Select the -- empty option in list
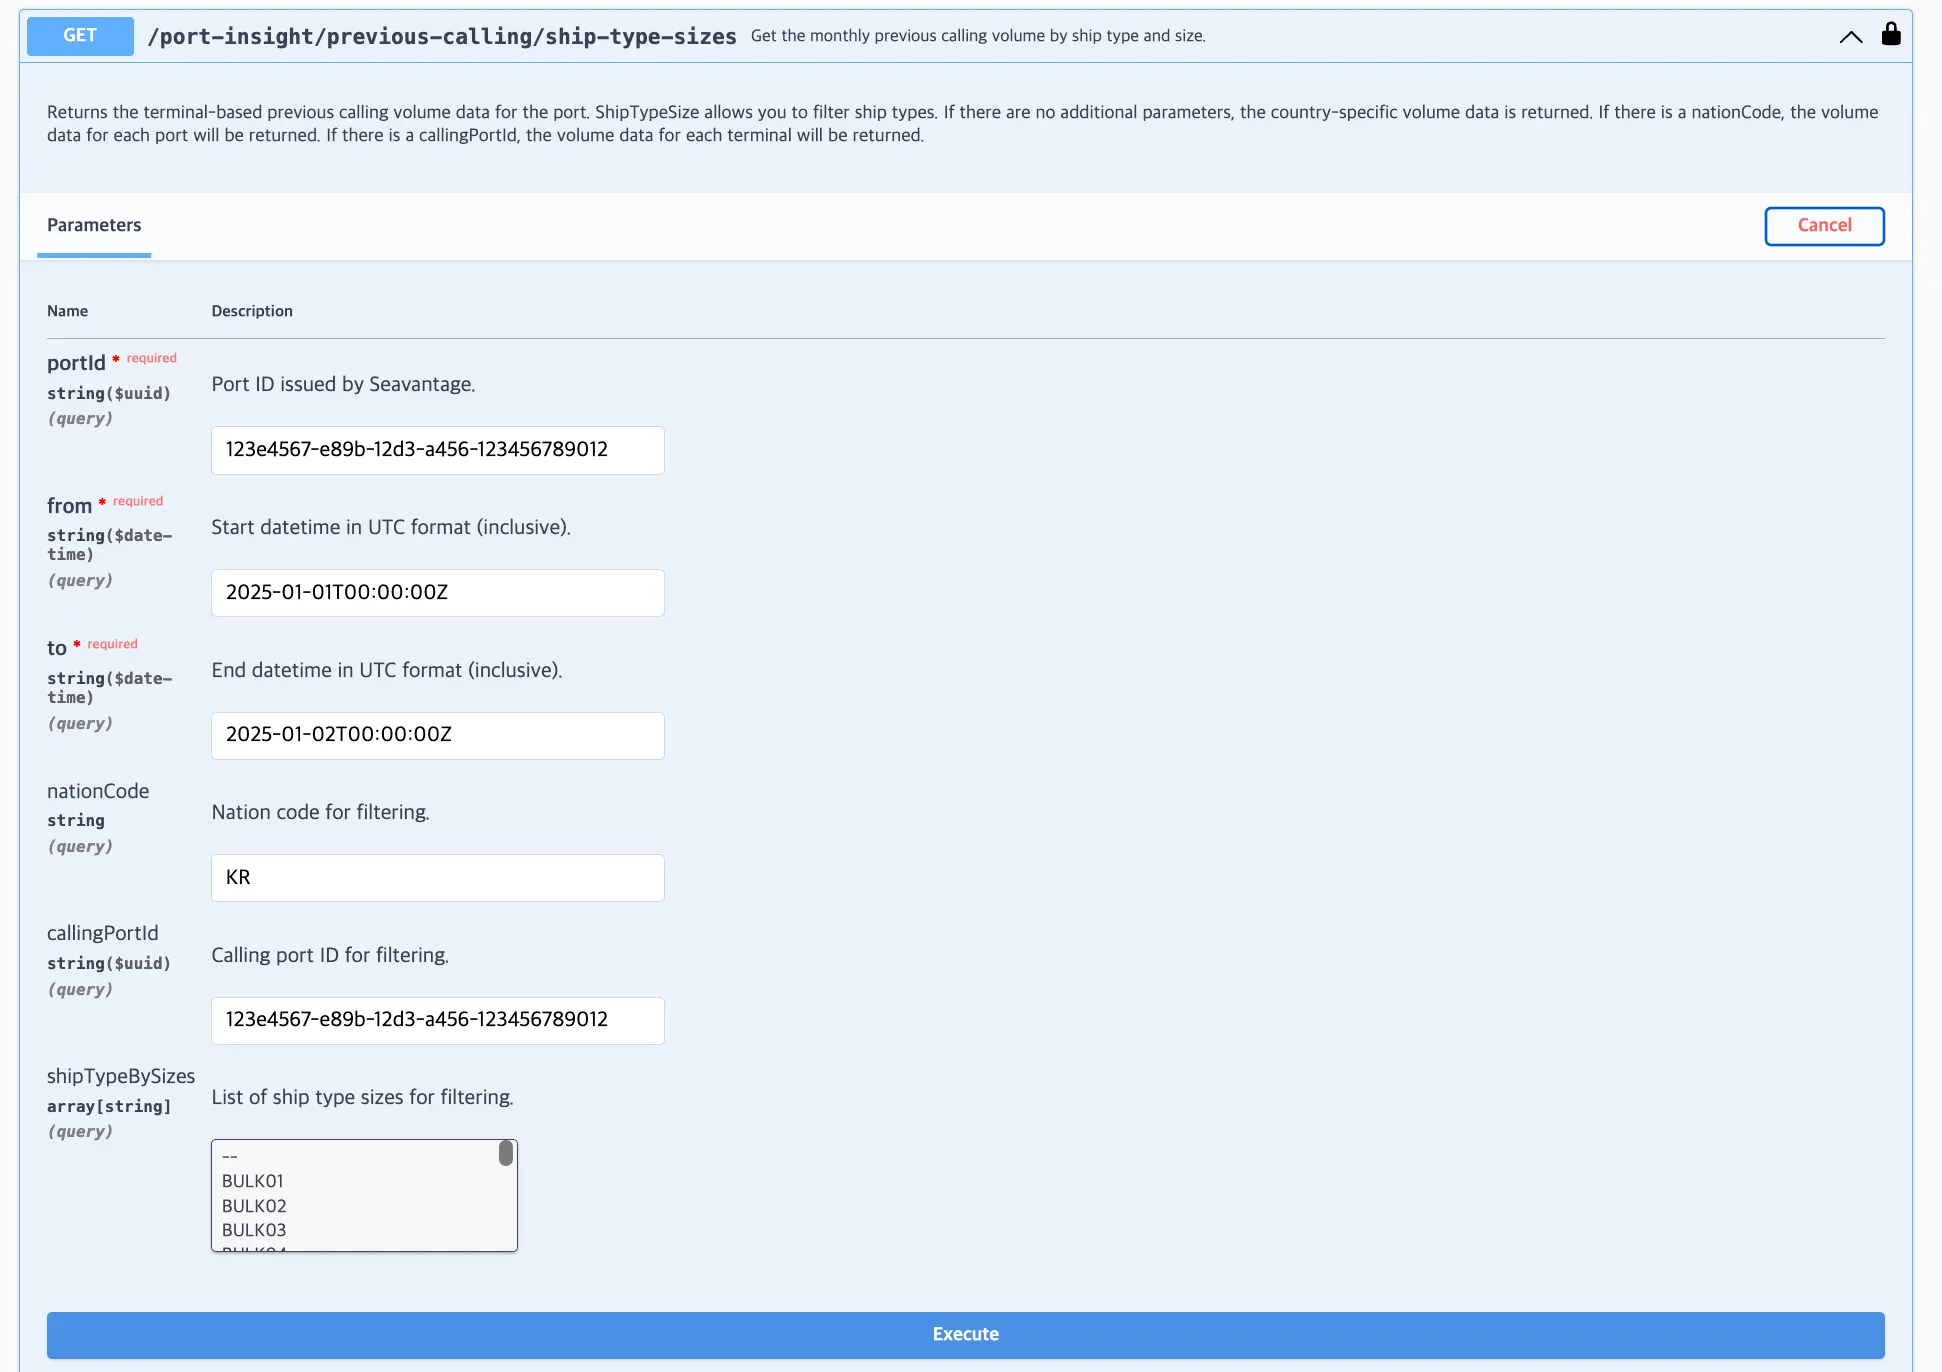Image resolution: width=1942 pixels, height=1372 pixels. click(x=230, y=1157)
